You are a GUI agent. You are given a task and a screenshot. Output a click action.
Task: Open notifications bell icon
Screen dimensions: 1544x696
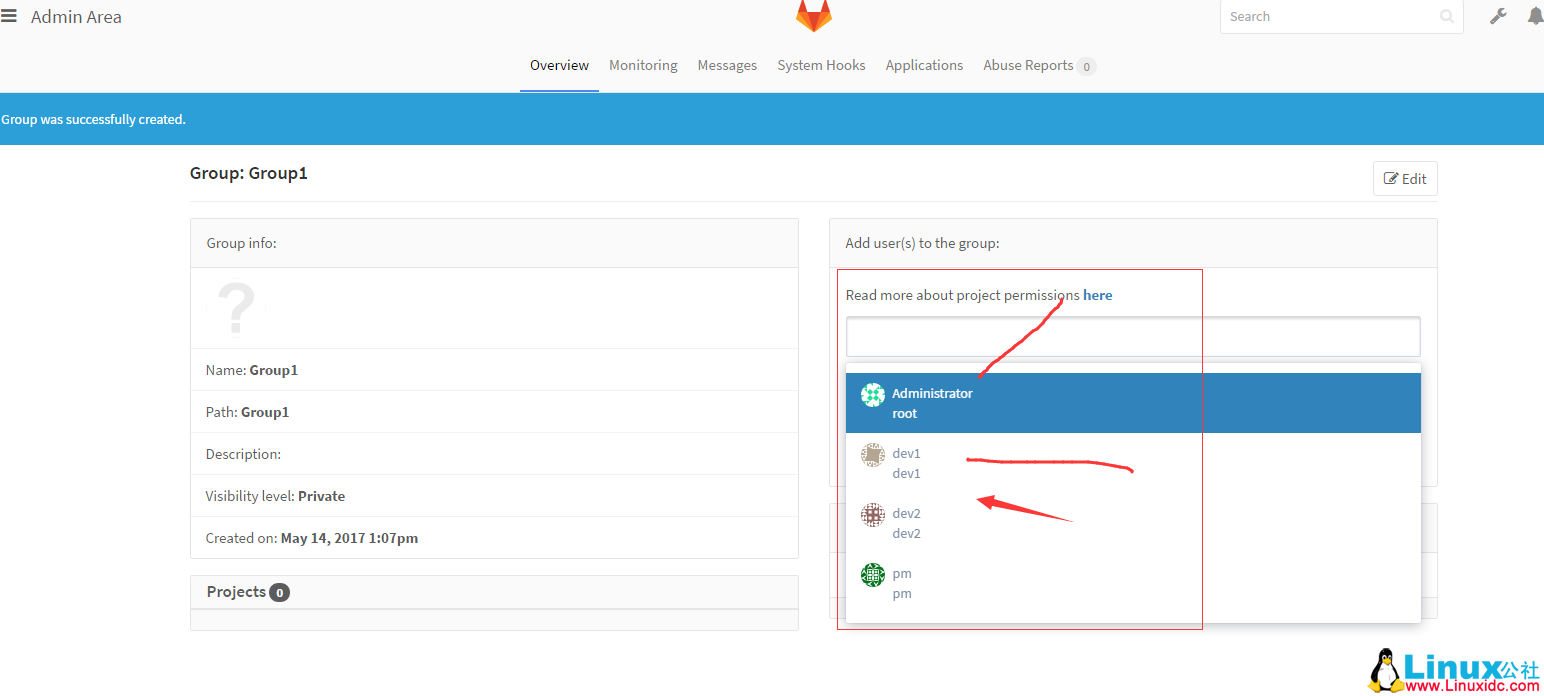[1535, 16]
